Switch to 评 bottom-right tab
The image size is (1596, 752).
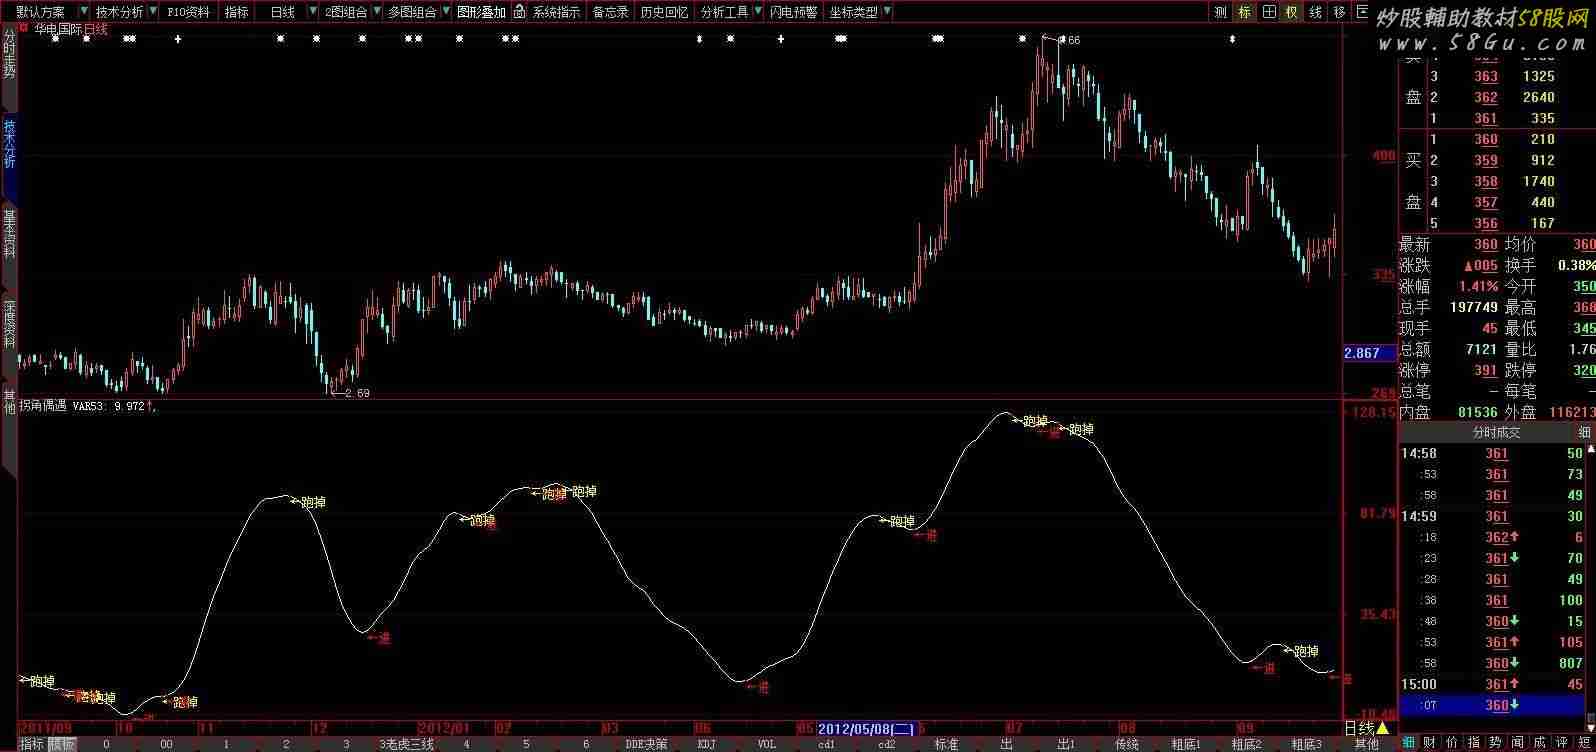(x=1562, y=743)
